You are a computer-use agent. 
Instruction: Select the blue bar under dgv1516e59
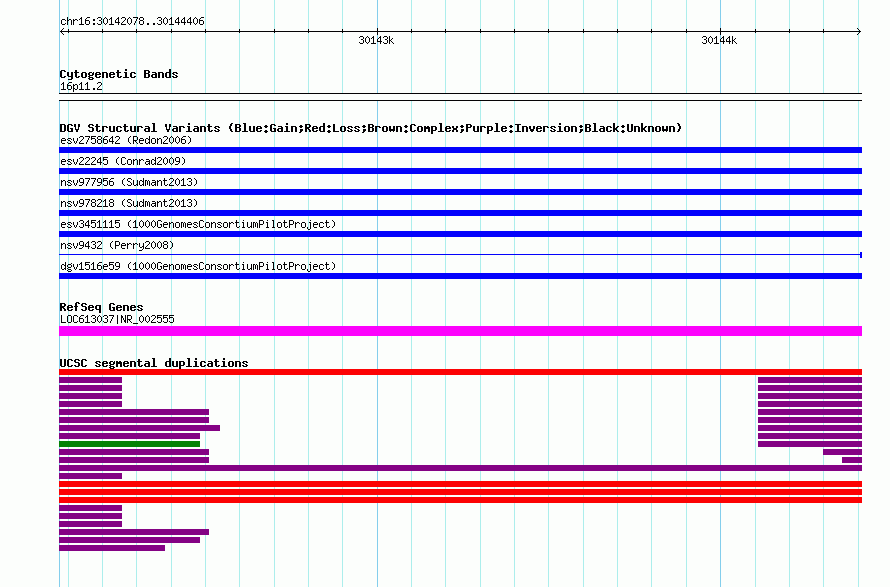pyautogui.click(x=460, y=276)
